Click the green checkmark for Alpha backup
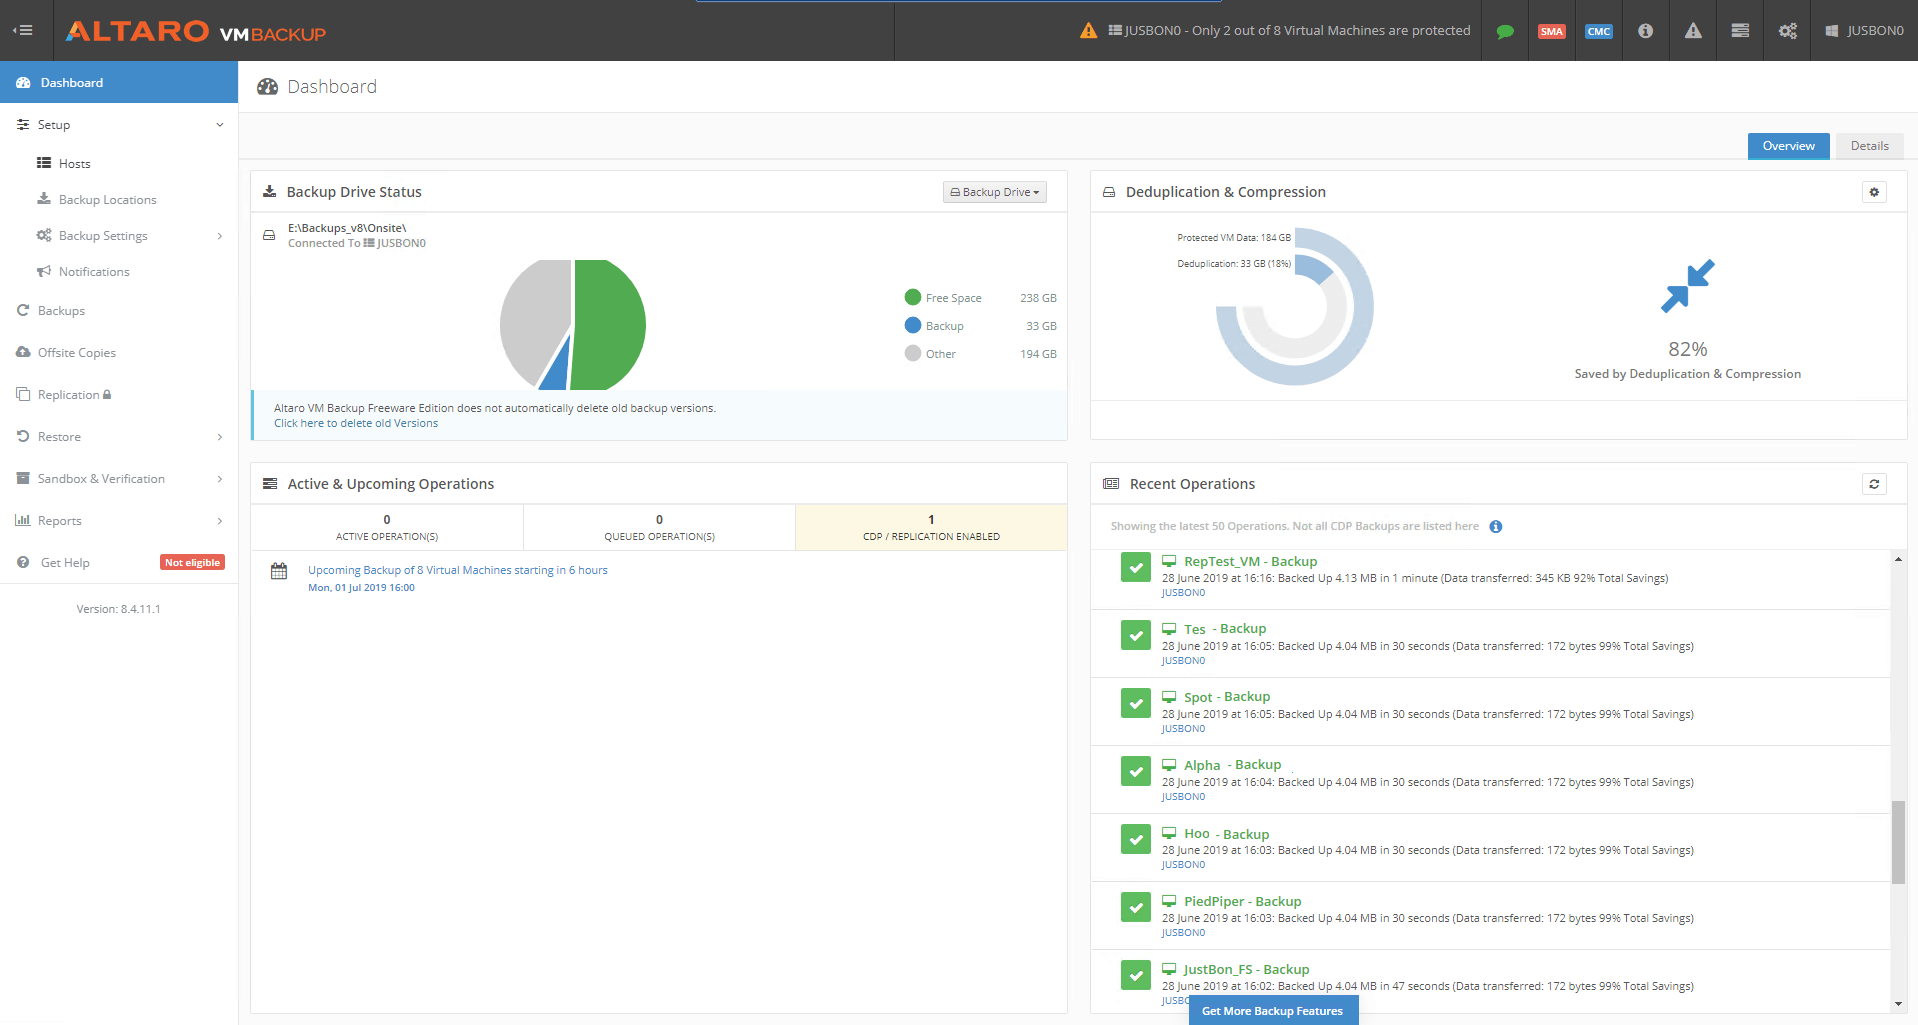1918x1025 pixels. 1135,772
